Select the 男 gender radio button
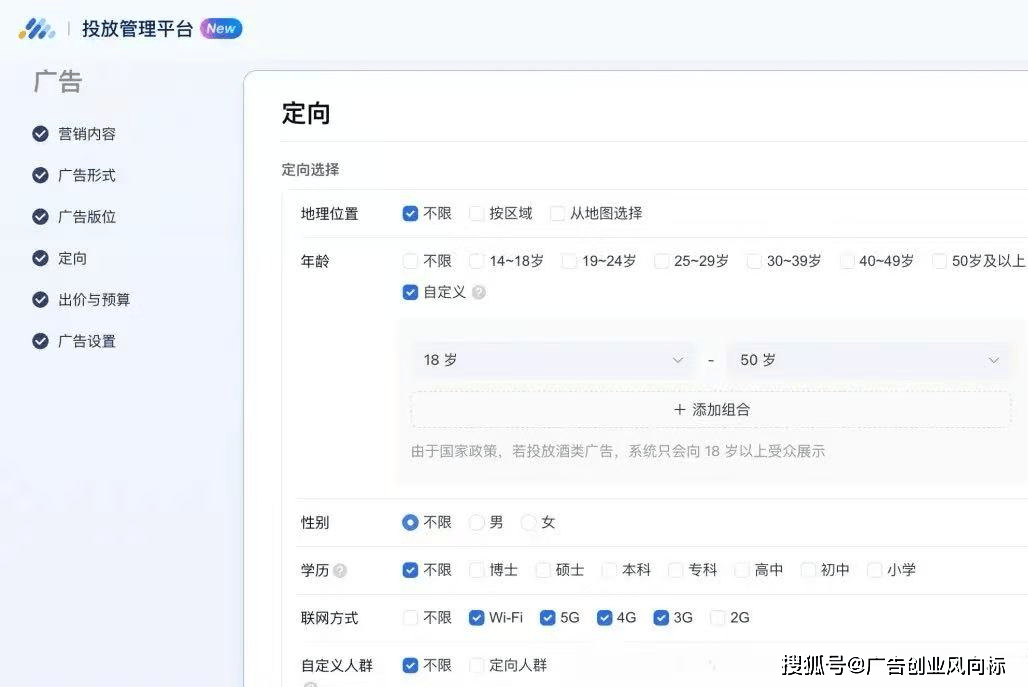Viewport: 1028px width, 687px height. tap(477, 522)
